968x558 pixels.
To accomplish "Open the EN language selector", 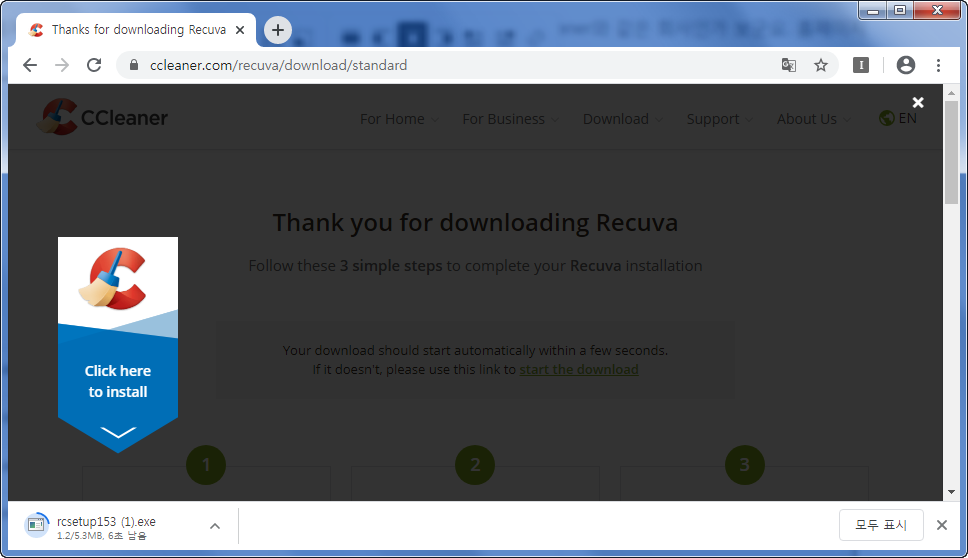I will pyautogui.click(x=898, y=118).
